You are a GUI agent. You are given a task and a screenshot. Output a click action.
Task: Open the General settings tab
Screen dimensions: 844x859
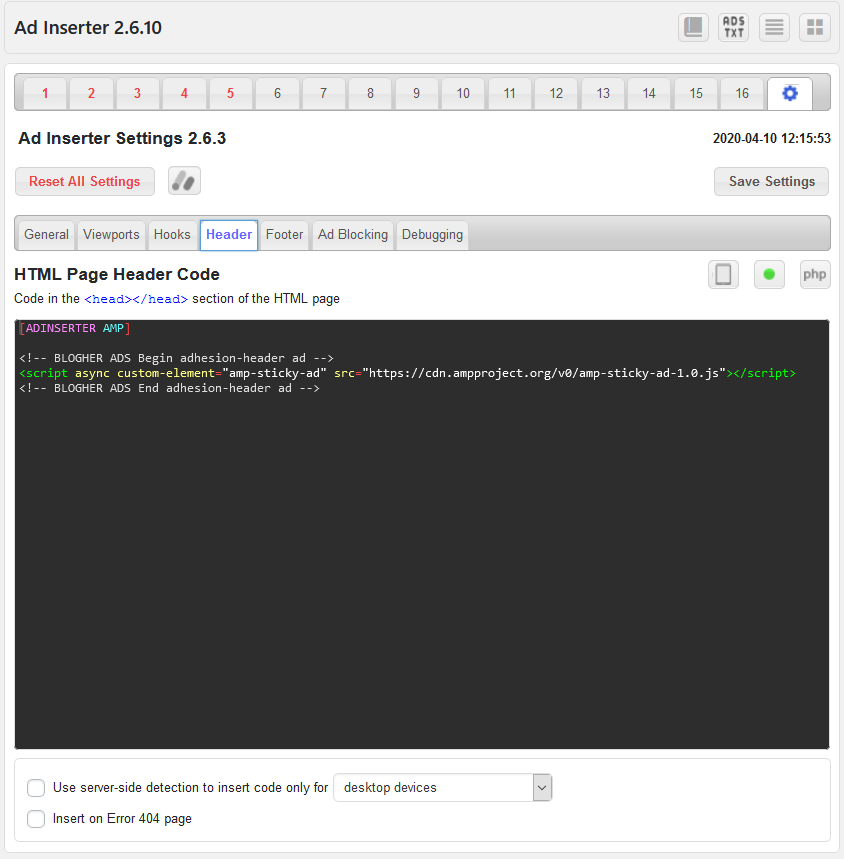point(46,234)
